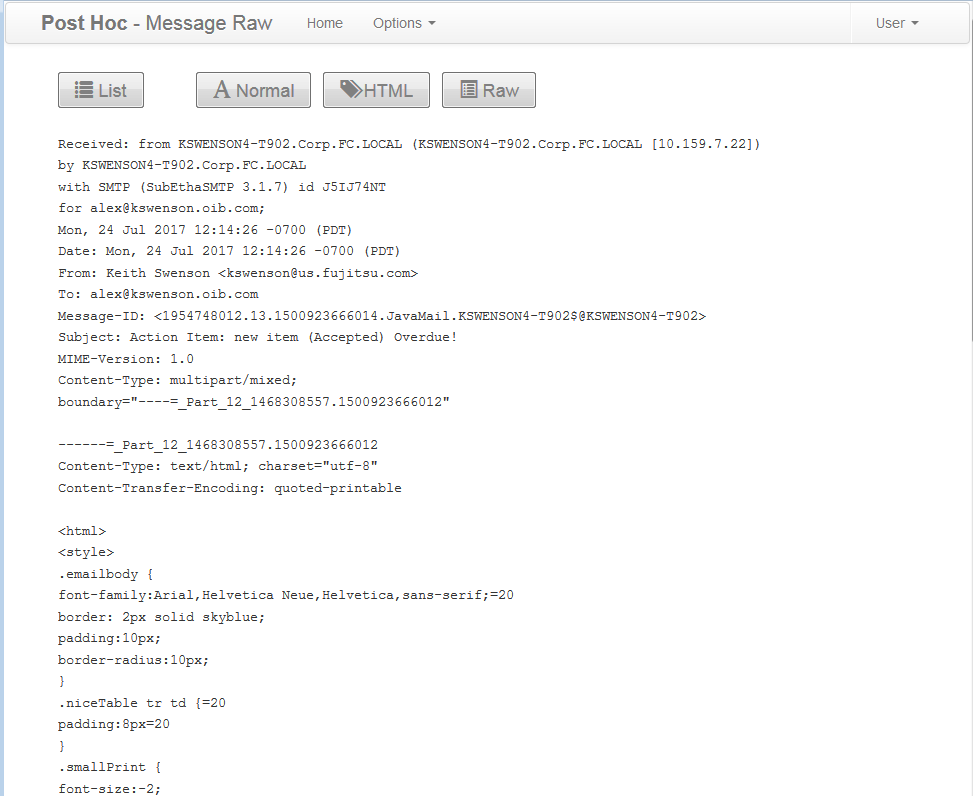The height and width of the screenshot is (796, 973).
Task: Click the Subject header line text
Action: [257, 337]
